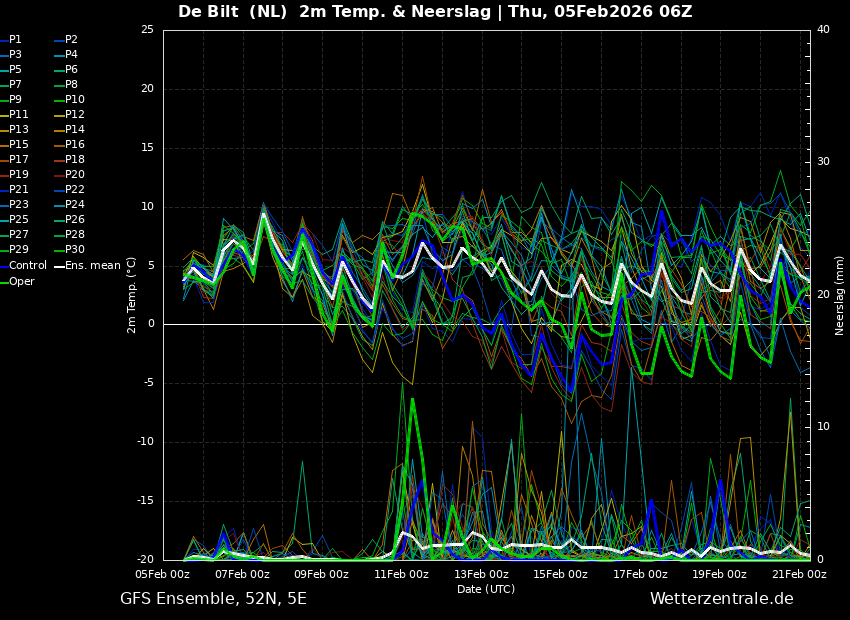Click the P1 legend entry
The width and height of the screenshot is (850, 620).
pyautogui.click(x=15, y=40)
